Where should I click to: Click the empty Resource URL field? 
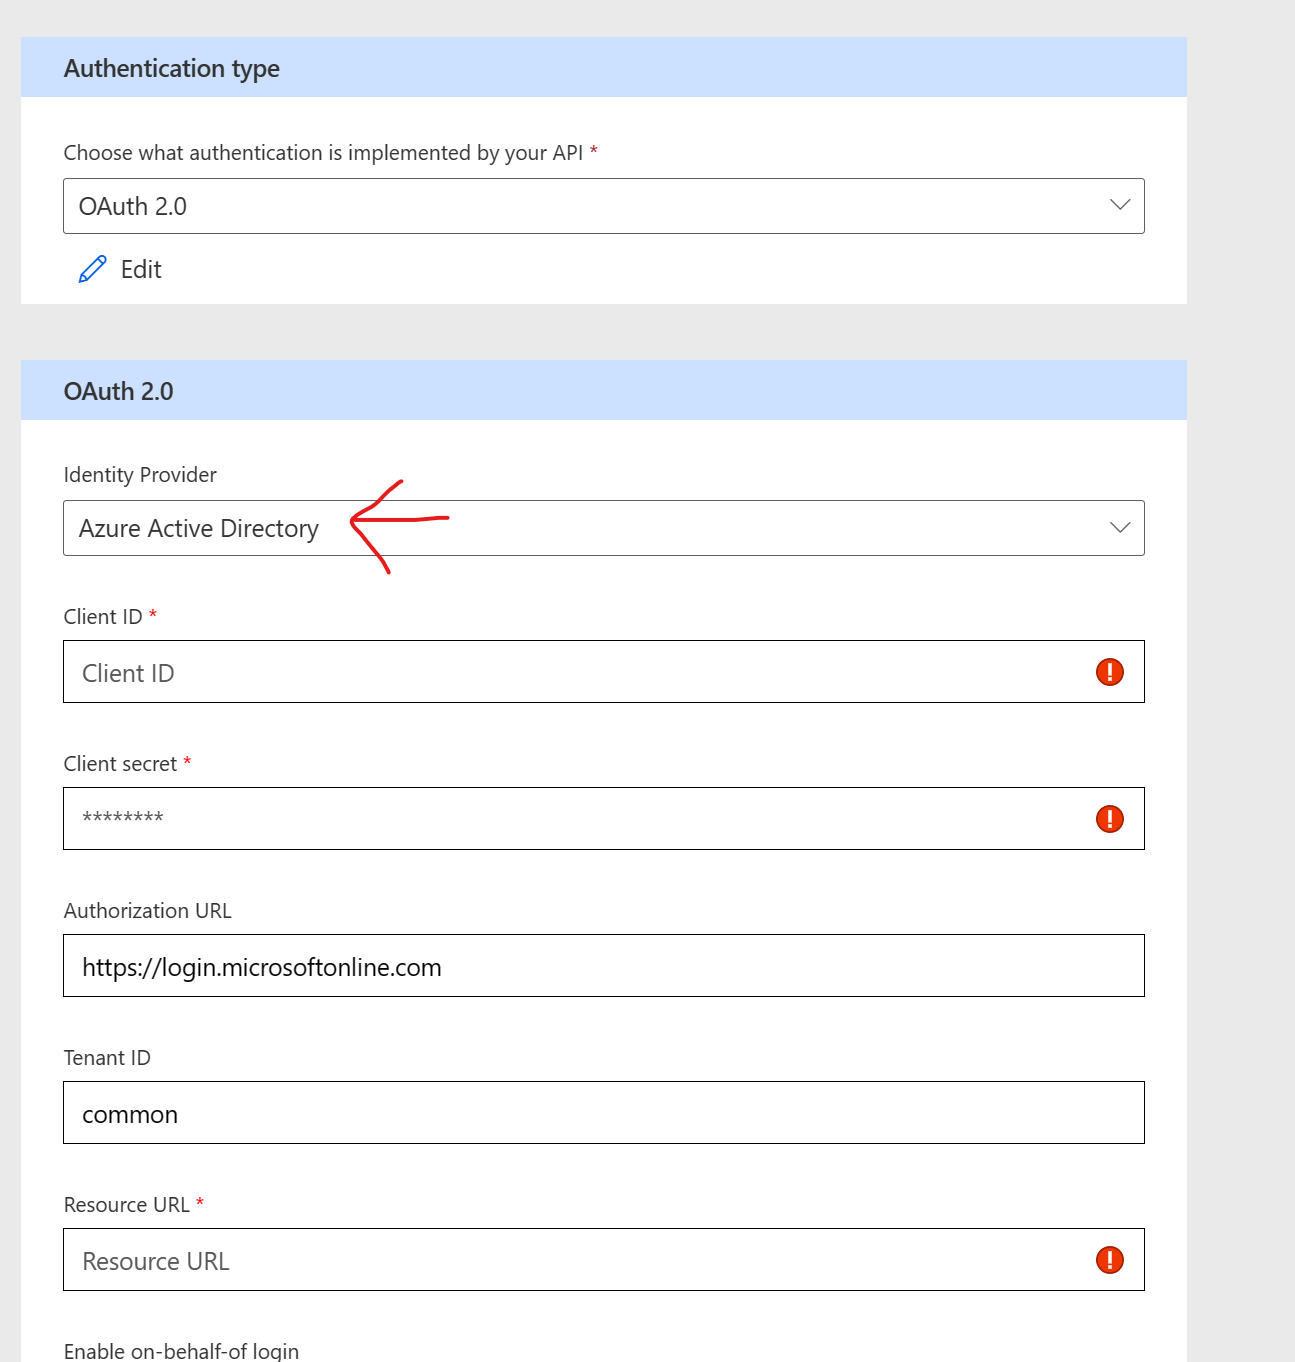coord(500,1260)
